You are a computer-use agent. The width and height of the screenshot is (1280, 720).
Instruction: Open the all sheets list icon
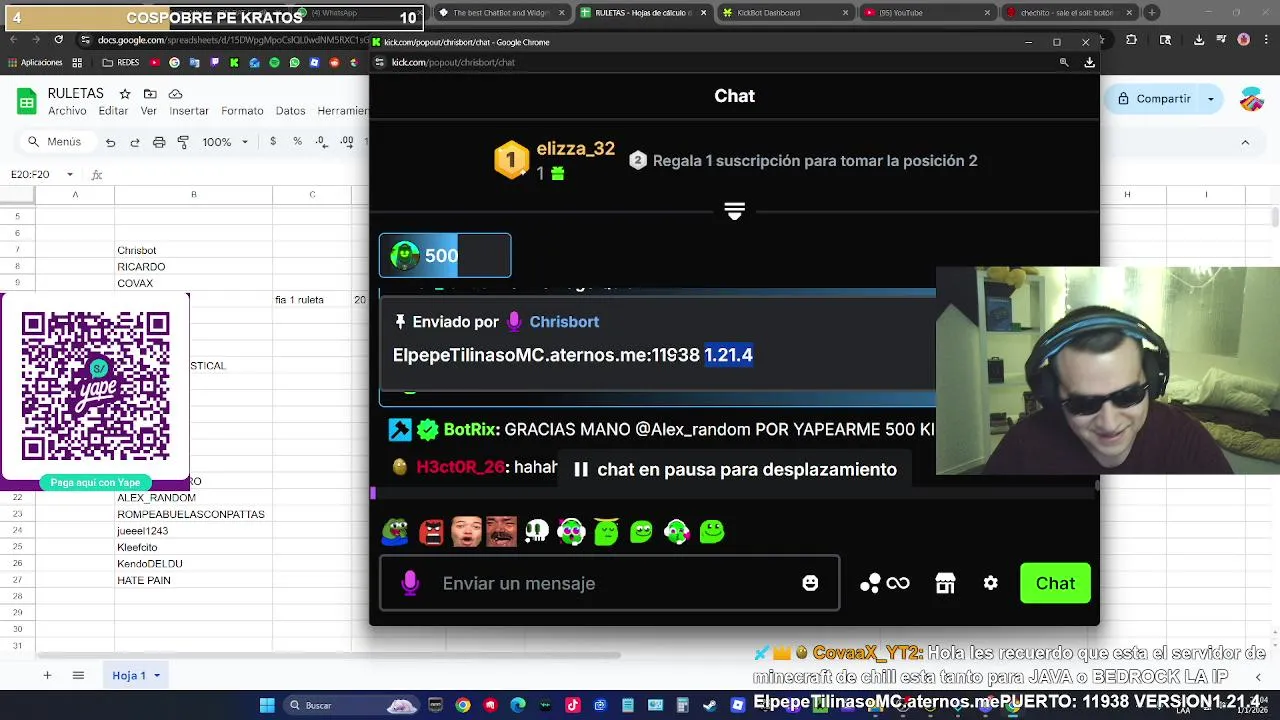point(78,676)
